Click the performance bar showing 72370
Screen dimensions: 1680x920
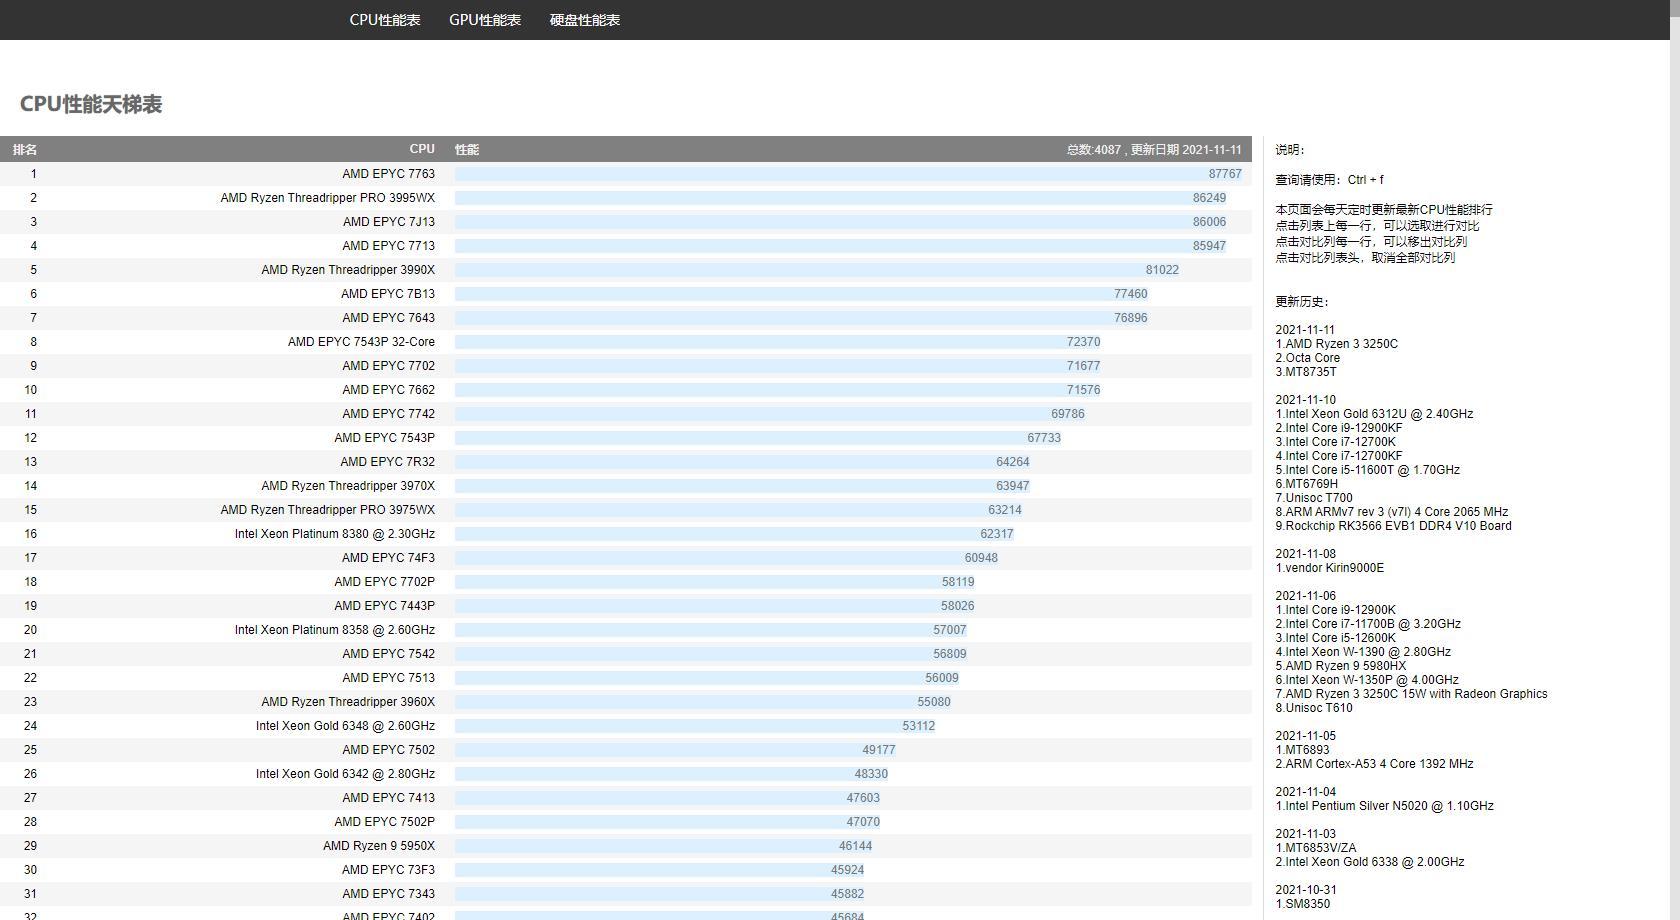[777, 342]
